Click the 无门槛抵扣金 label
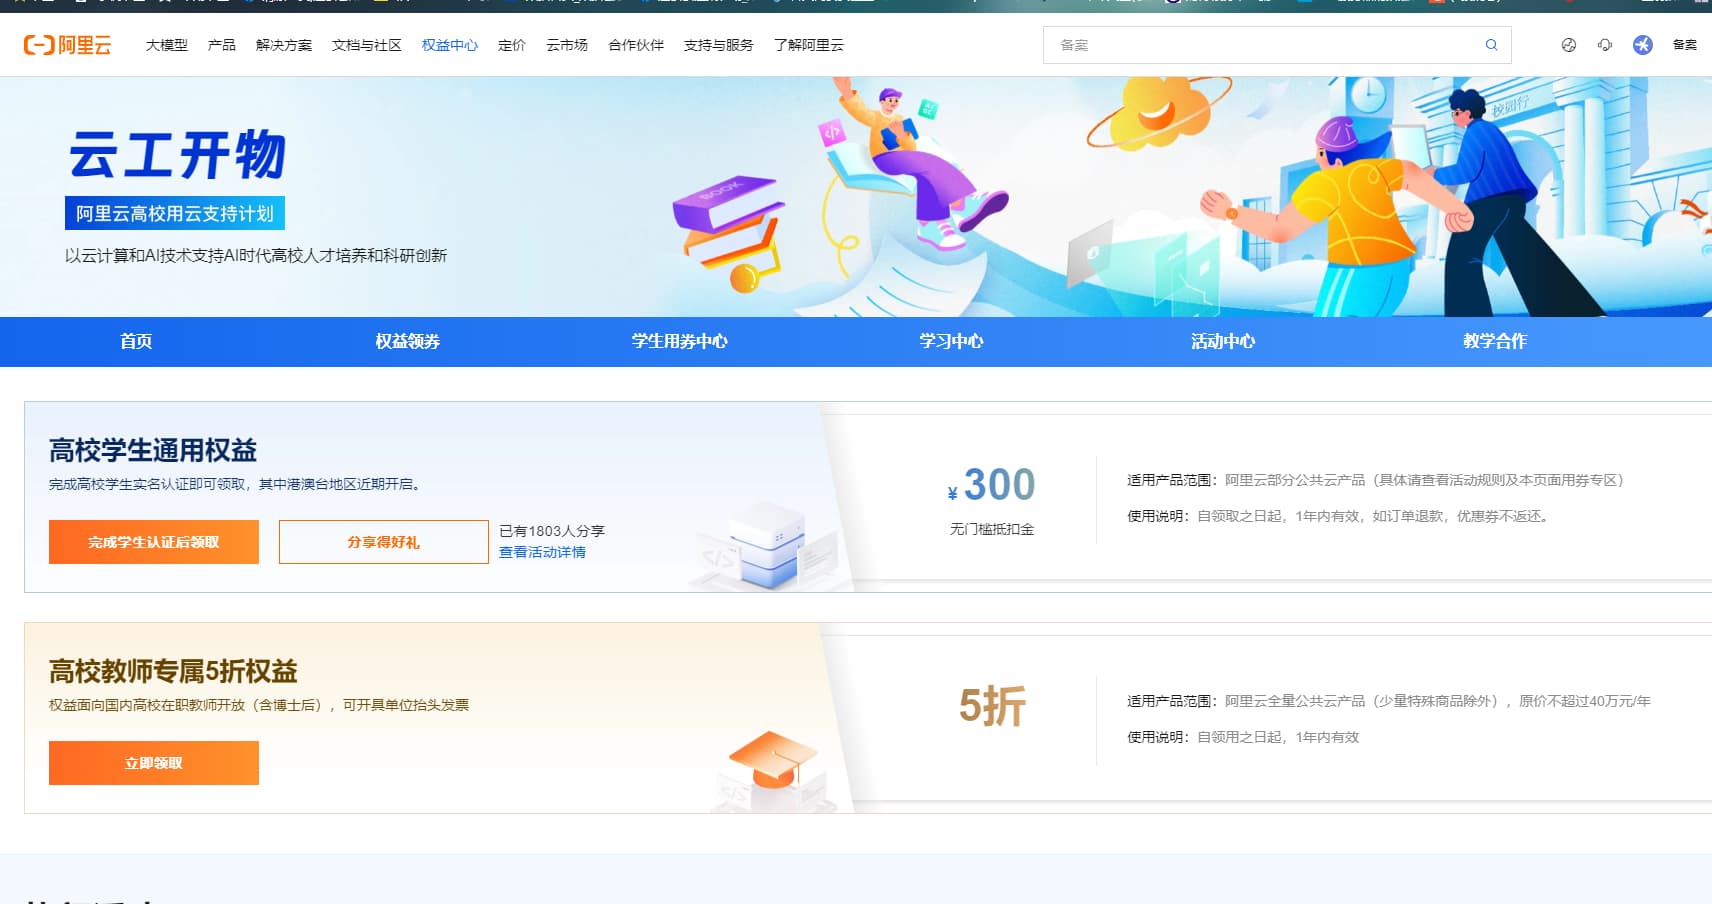This screenshot has width=1712, height=904. click(992, 529)
